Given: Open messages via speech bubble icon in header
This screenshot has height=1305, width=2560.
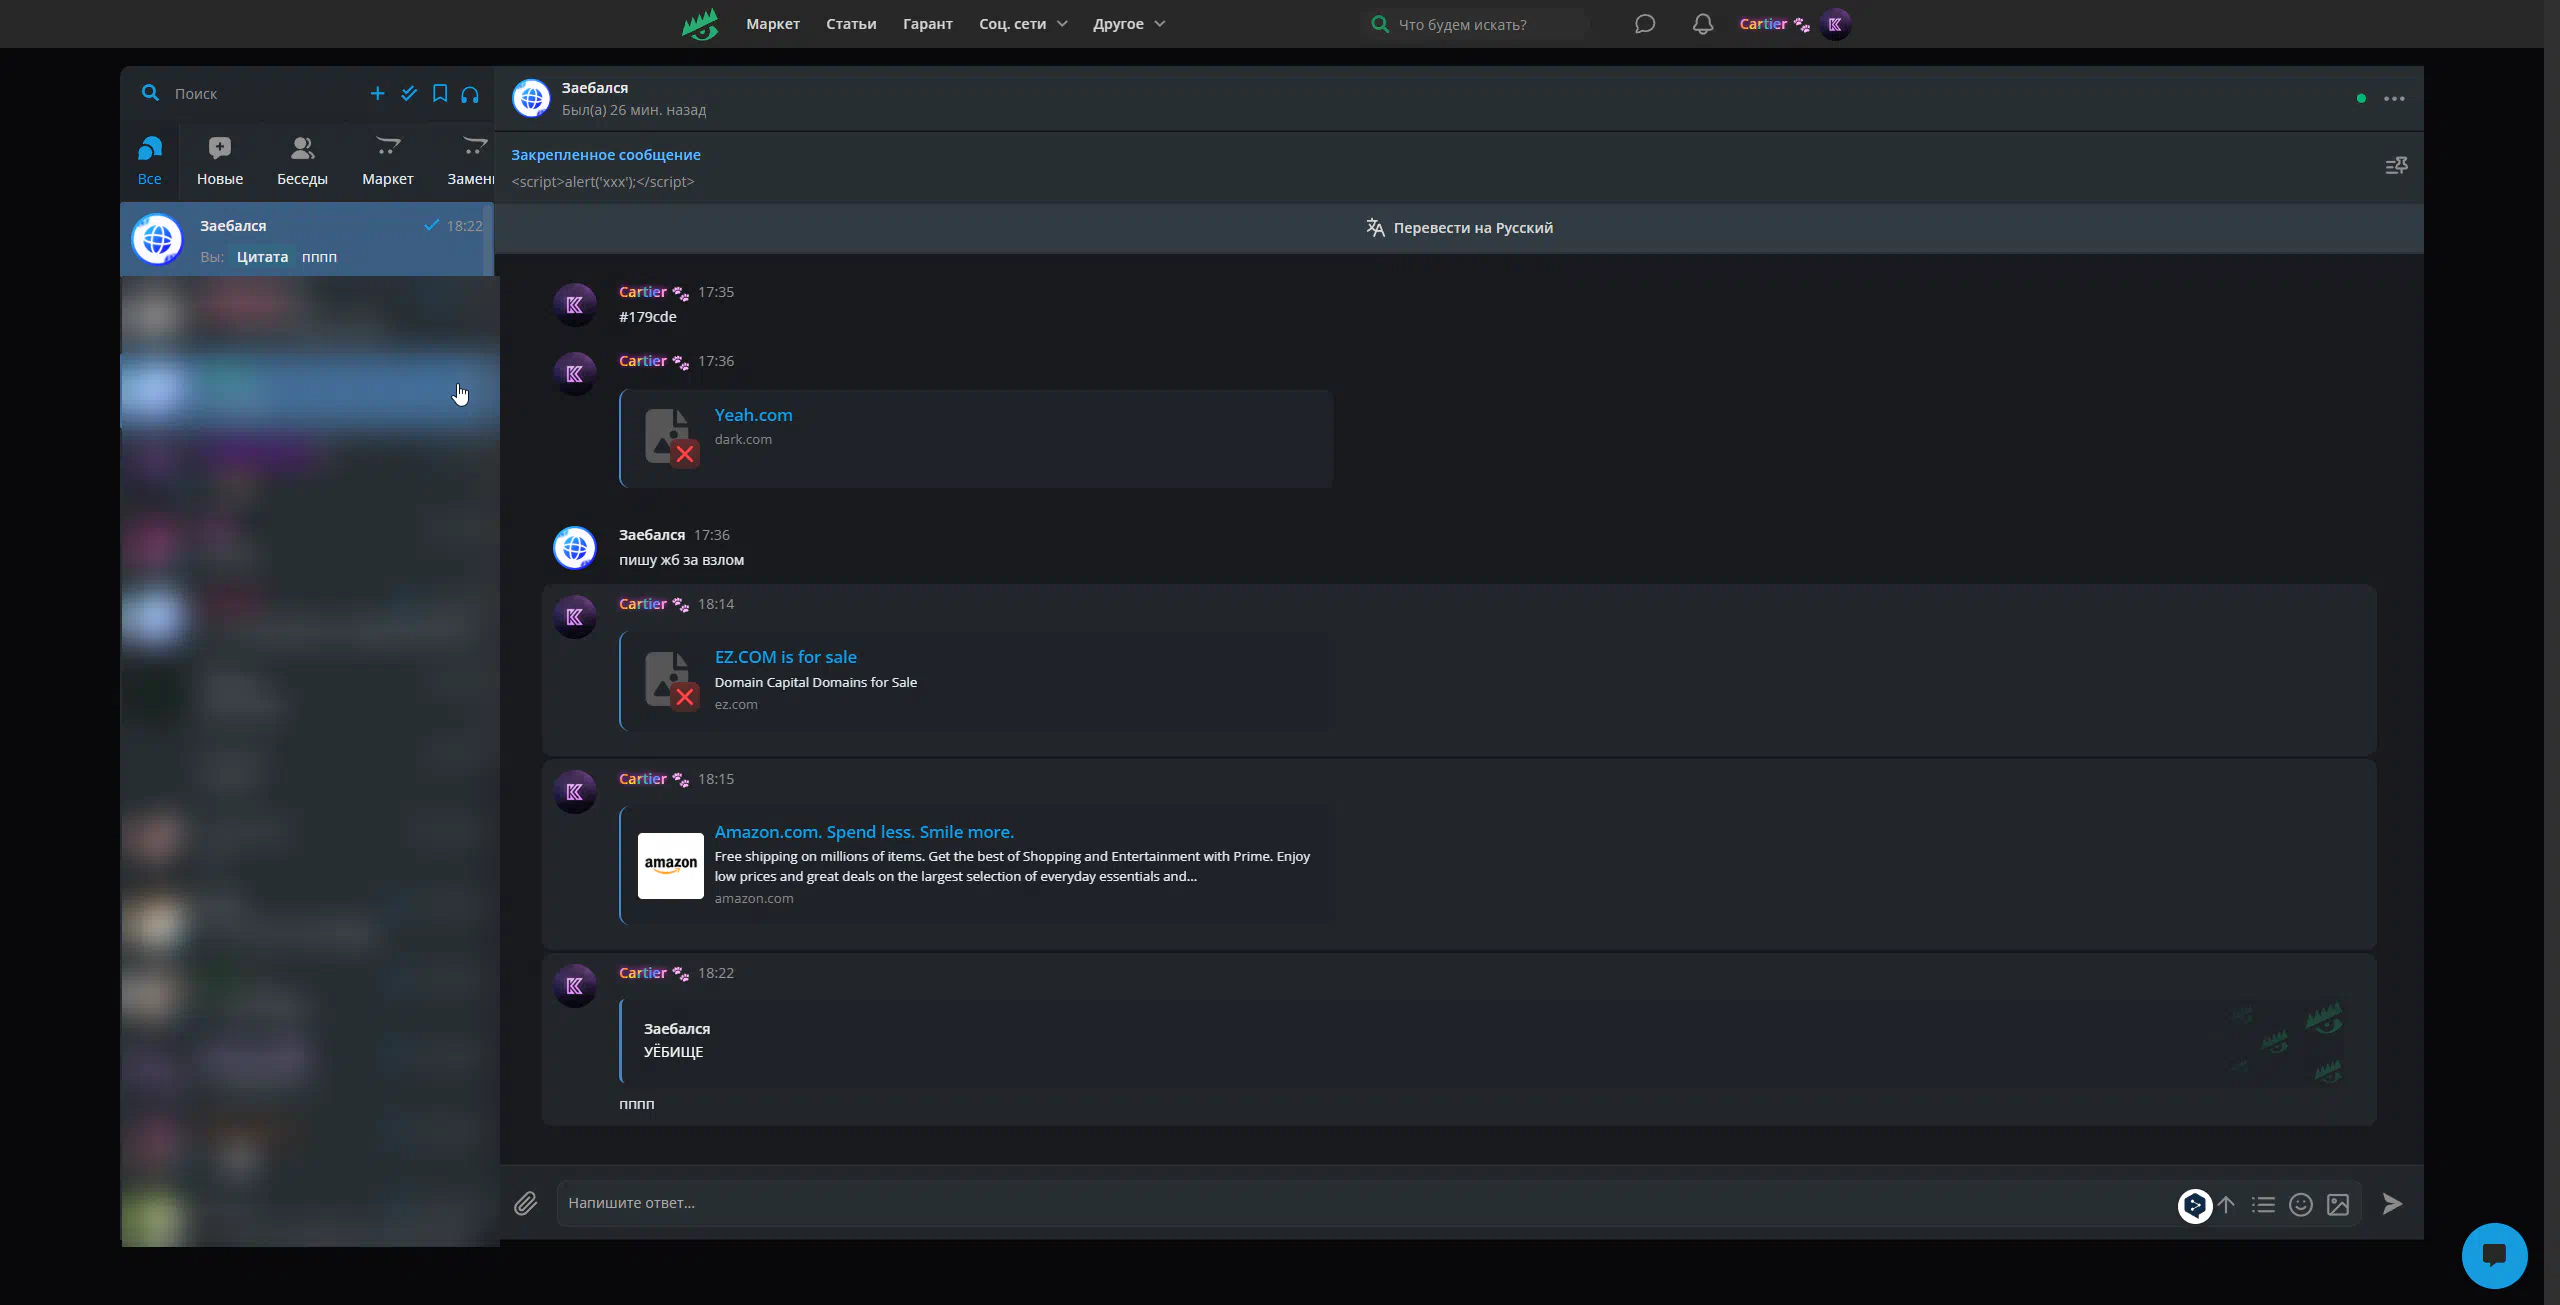Looking at the screenshot, I should tap(1644, 24).
